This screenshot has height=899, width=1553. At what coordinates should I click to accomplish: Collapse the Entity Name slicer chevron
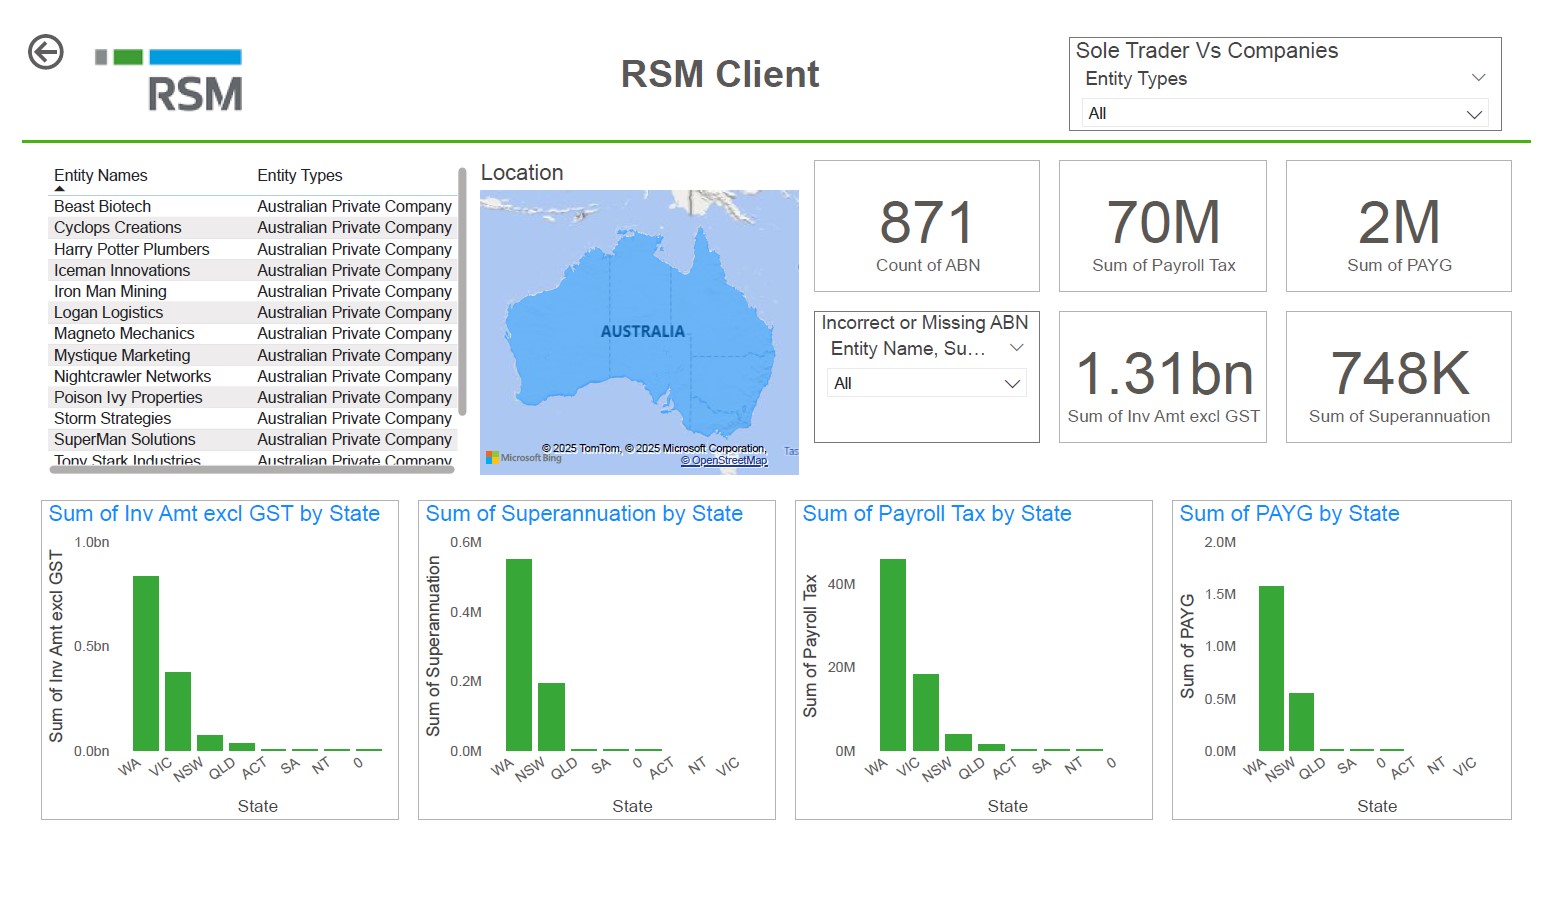click(x=1017, y=348)
